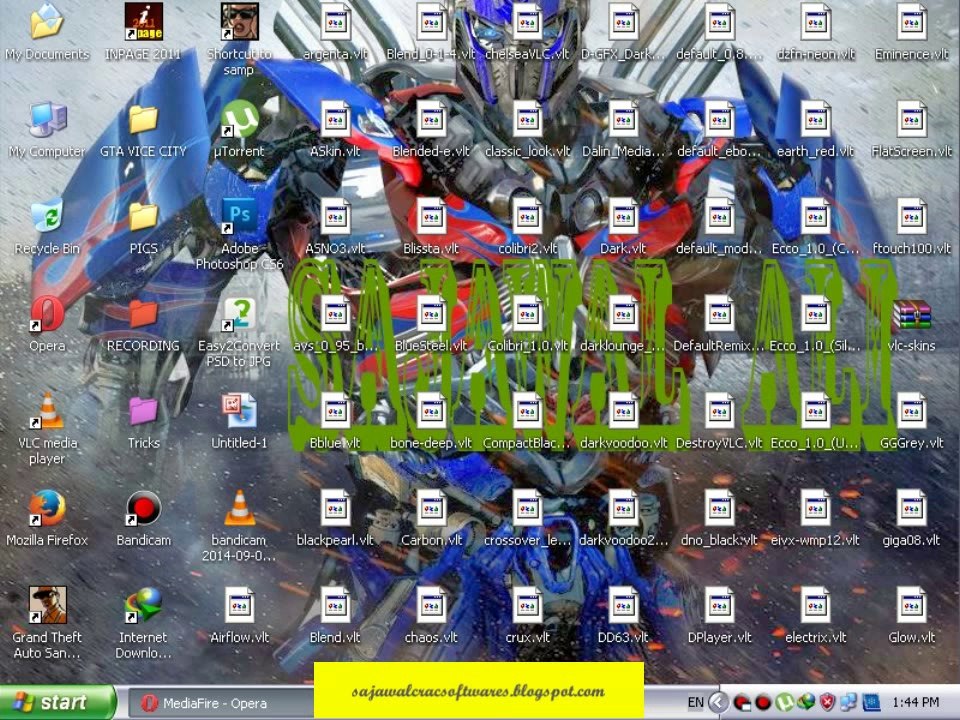Select the Eminence.vlt skin file
The image size is (960, 720).
coord(912,22)
